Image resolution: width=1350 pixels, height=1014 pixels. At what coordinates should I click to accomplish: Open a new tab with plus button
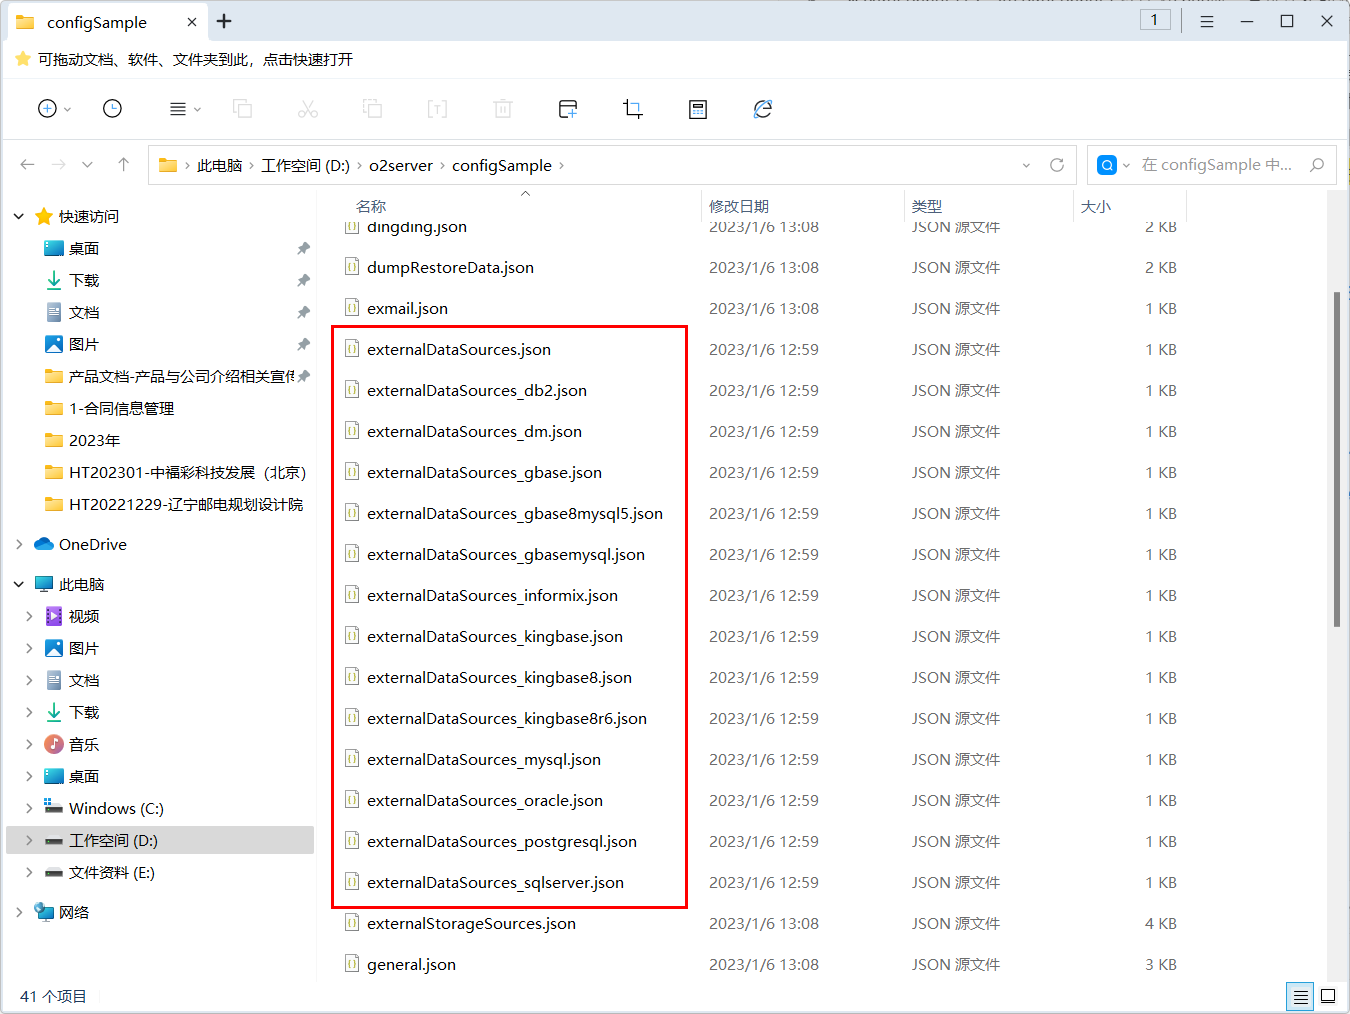(224, 21)
